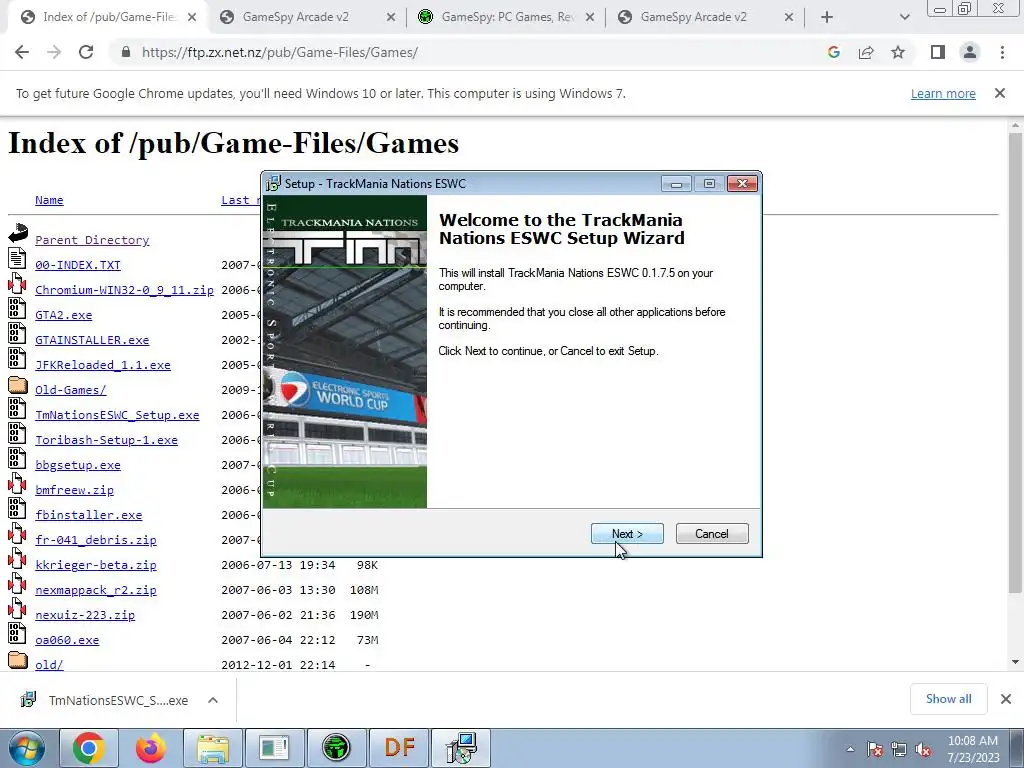Click the binary file icon beside GTA2.exe
The width and height of the screenshot is (1024, 768).
(x=18, y=310)
